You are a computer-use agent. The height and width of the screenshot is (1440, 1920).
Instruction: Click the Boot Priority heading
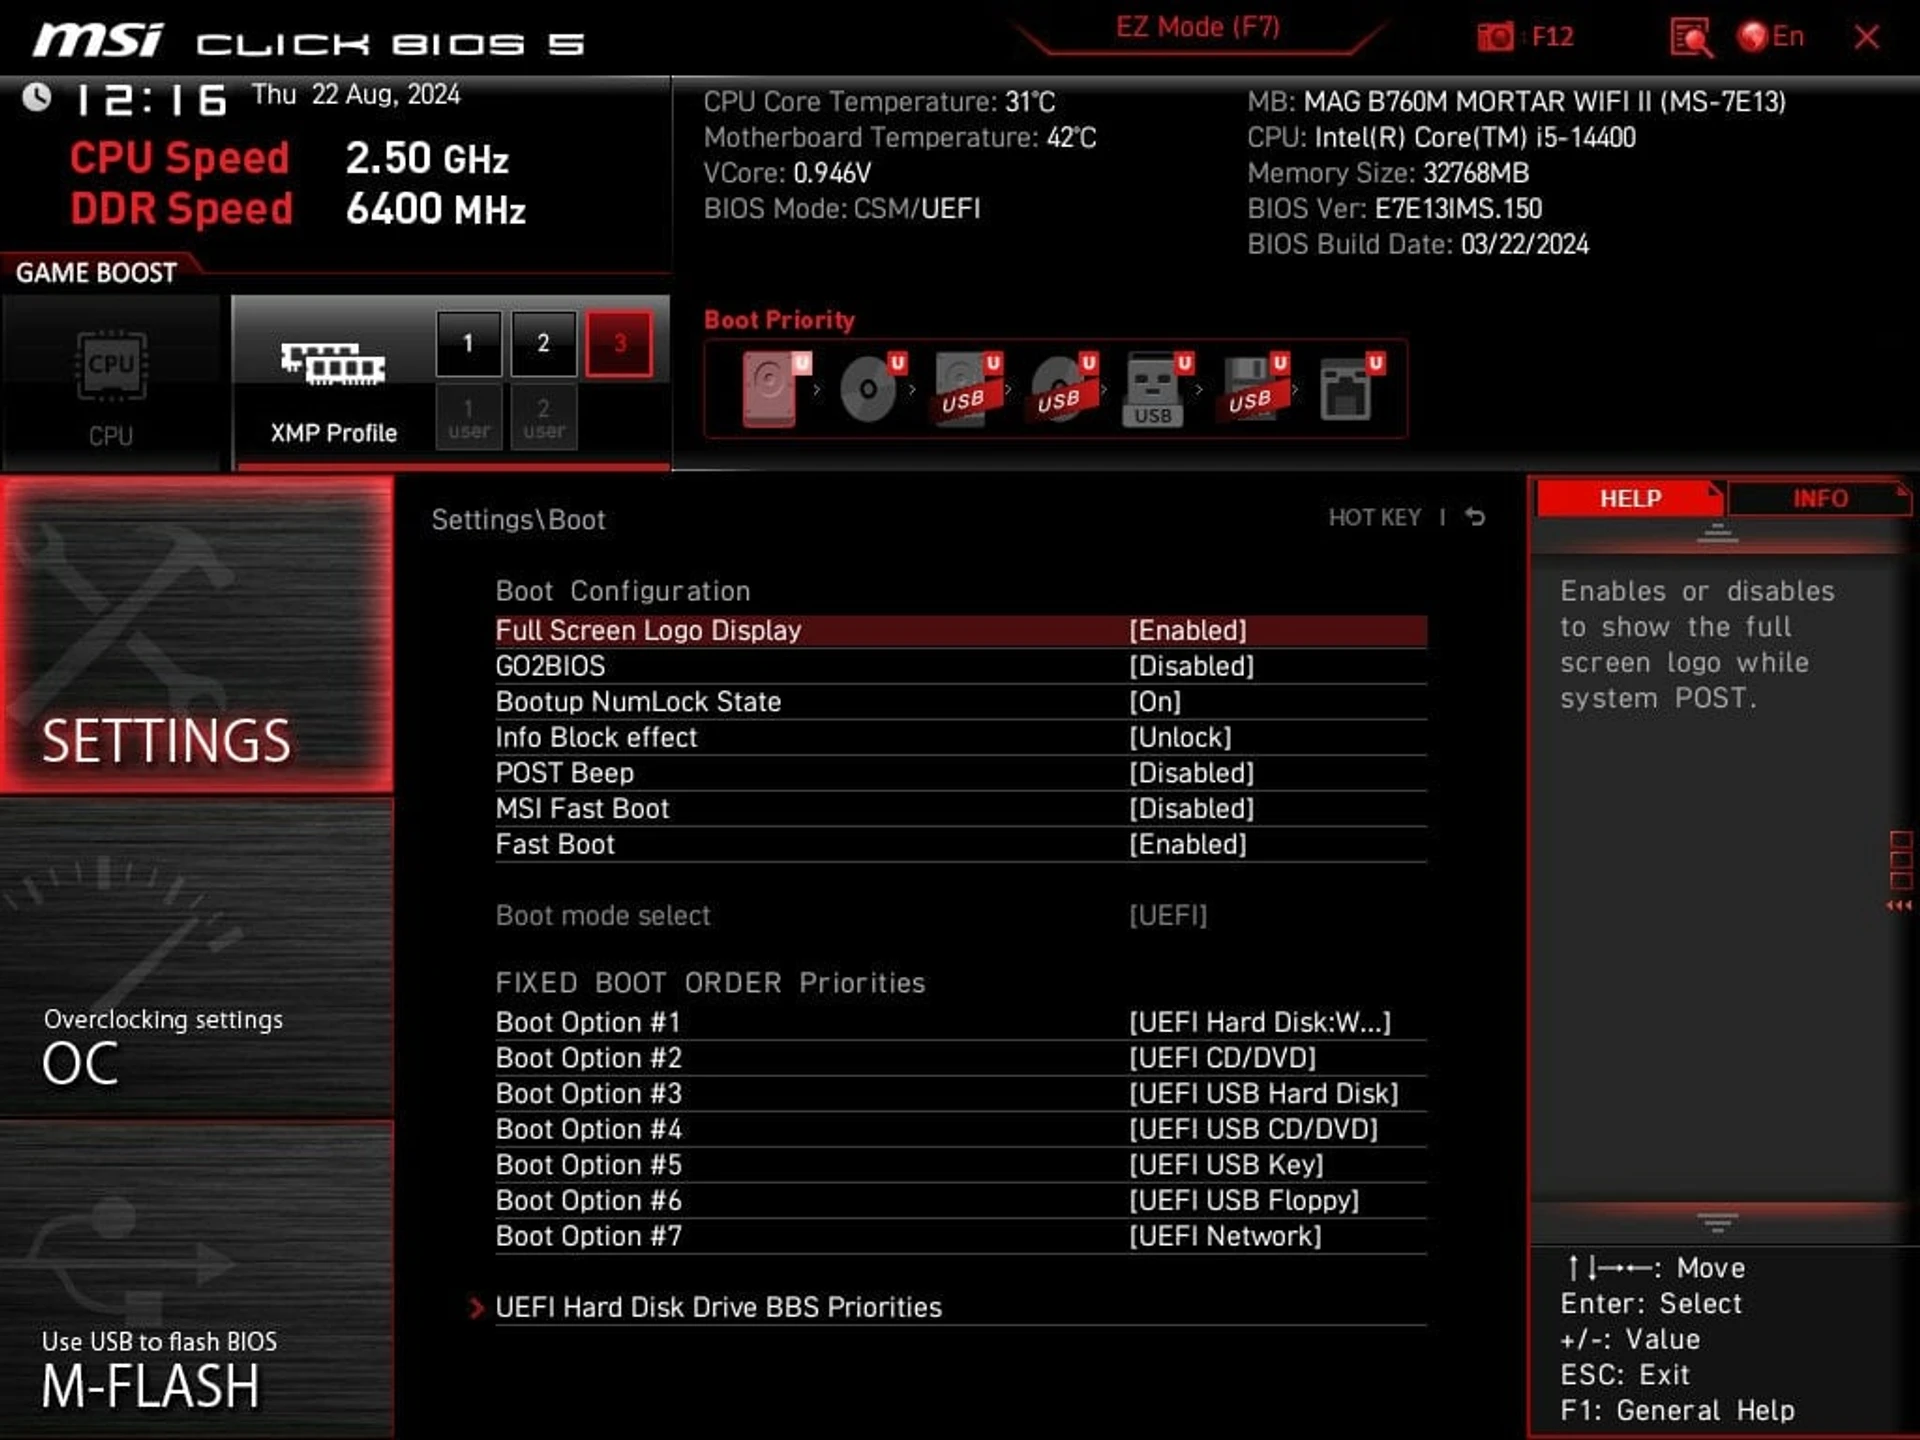coord(779,320)
